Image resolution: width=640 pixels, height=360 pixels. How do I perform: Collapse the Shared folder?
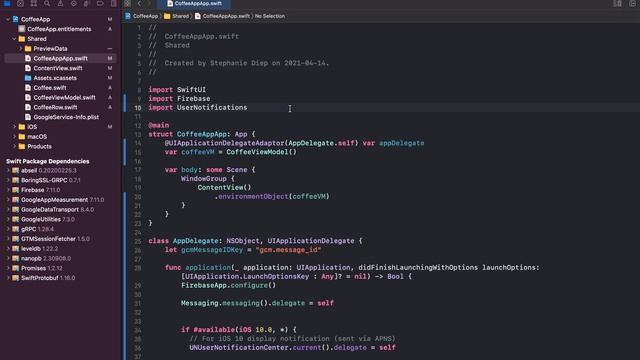pos(14,39)
